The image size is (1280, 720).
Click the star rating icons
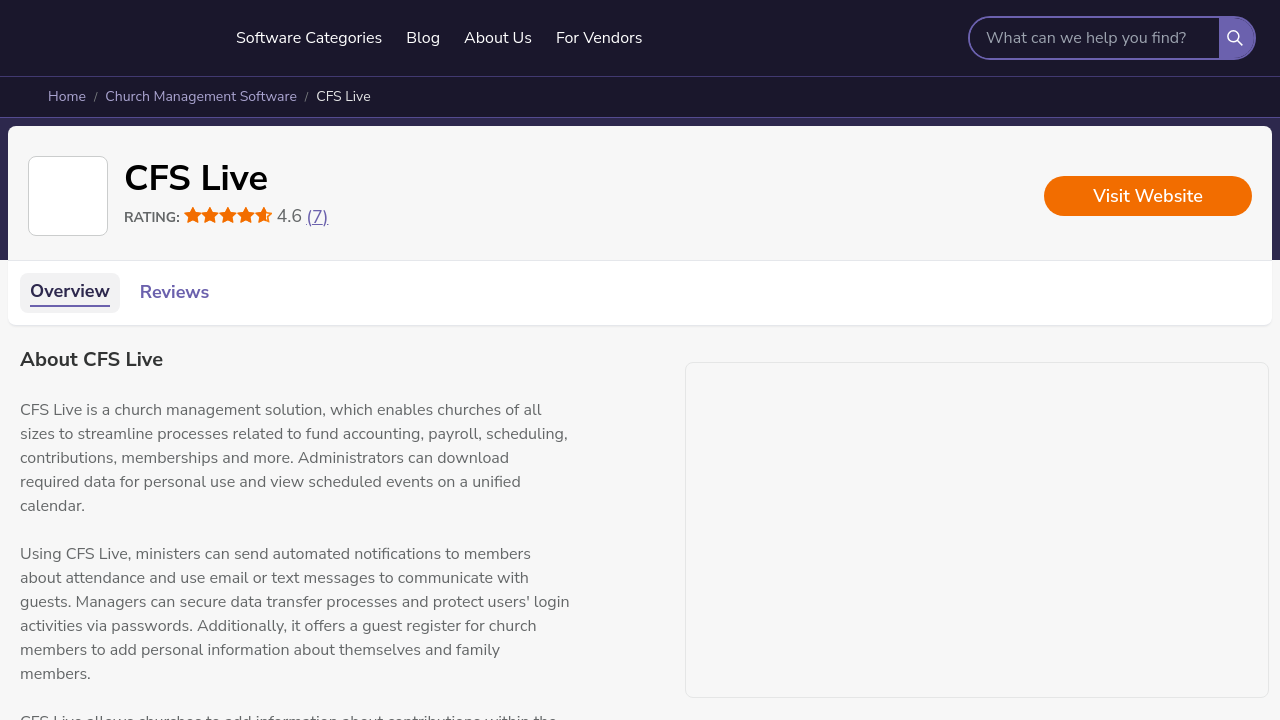pyautogui.click(x=228, y=215)
